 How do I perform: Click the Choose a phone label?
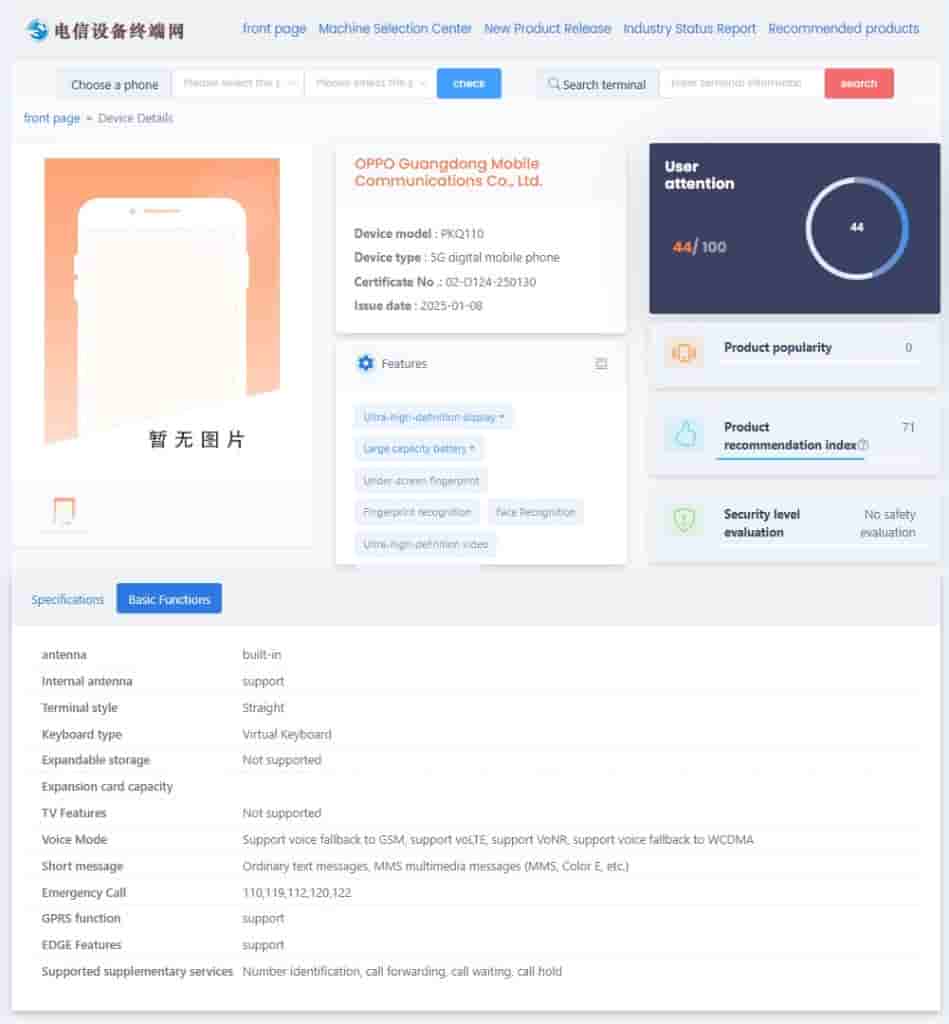click(114, 85)
